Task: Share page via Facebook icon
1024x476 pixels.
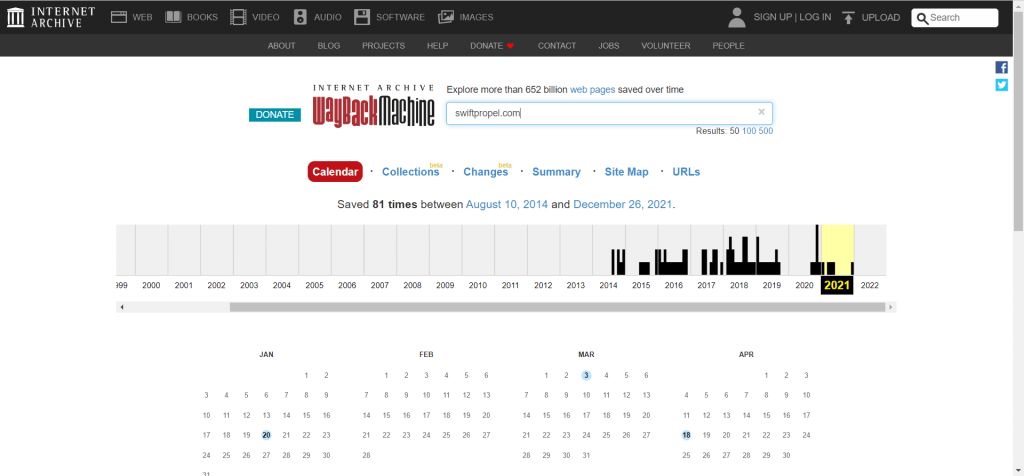Action: pyautogui.click(x=1001, y=67)
